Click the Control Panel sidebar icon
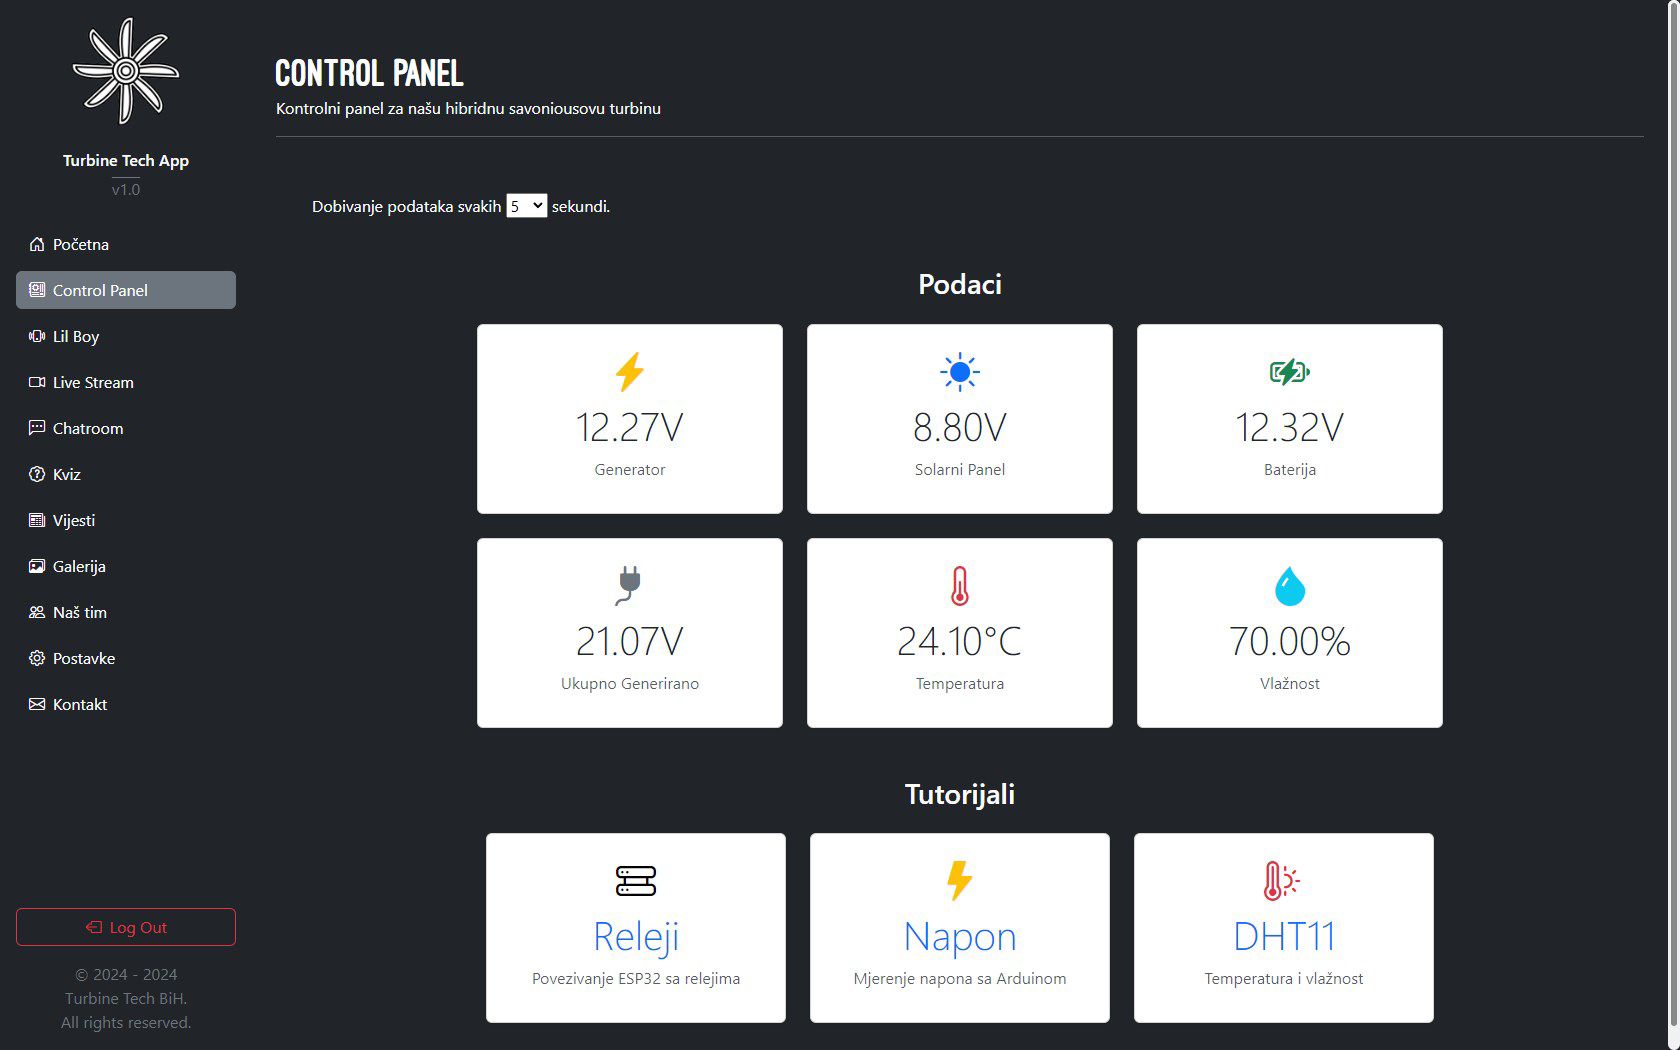The width and height of the screenshot is (1680, 1050). click(x=37, y=290)
